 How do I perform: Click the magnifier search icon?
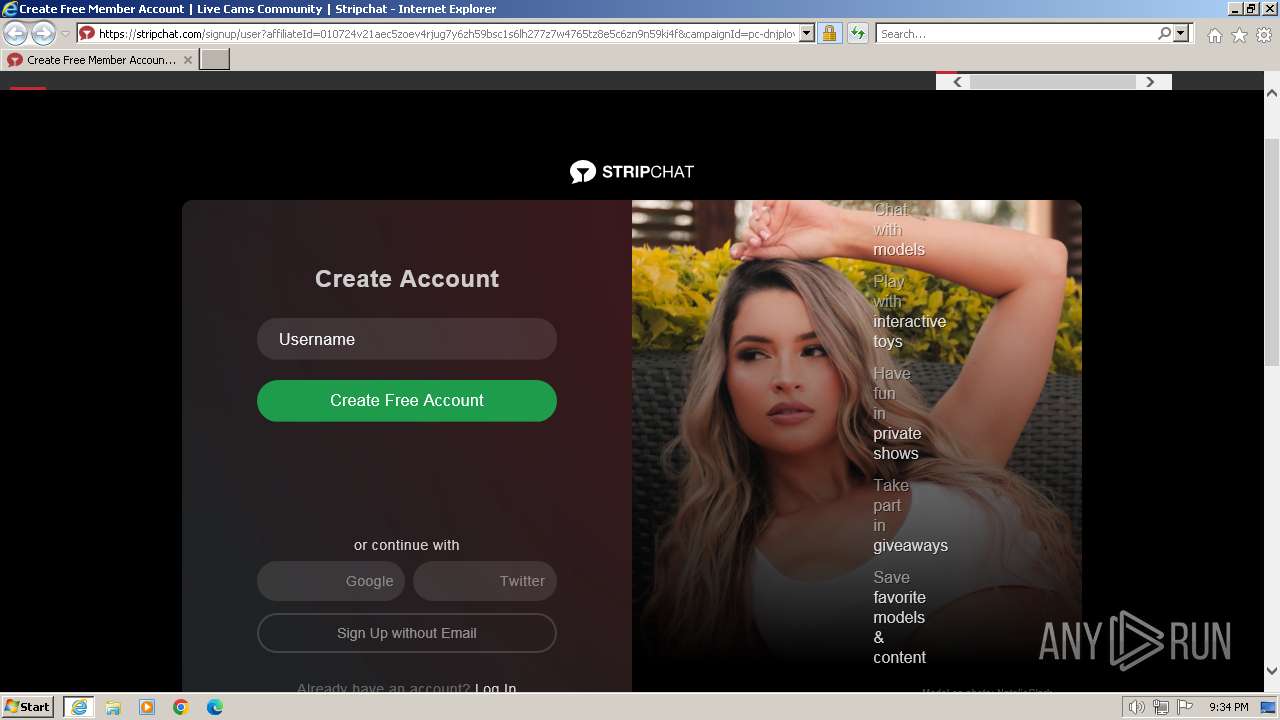point(1164,34)
